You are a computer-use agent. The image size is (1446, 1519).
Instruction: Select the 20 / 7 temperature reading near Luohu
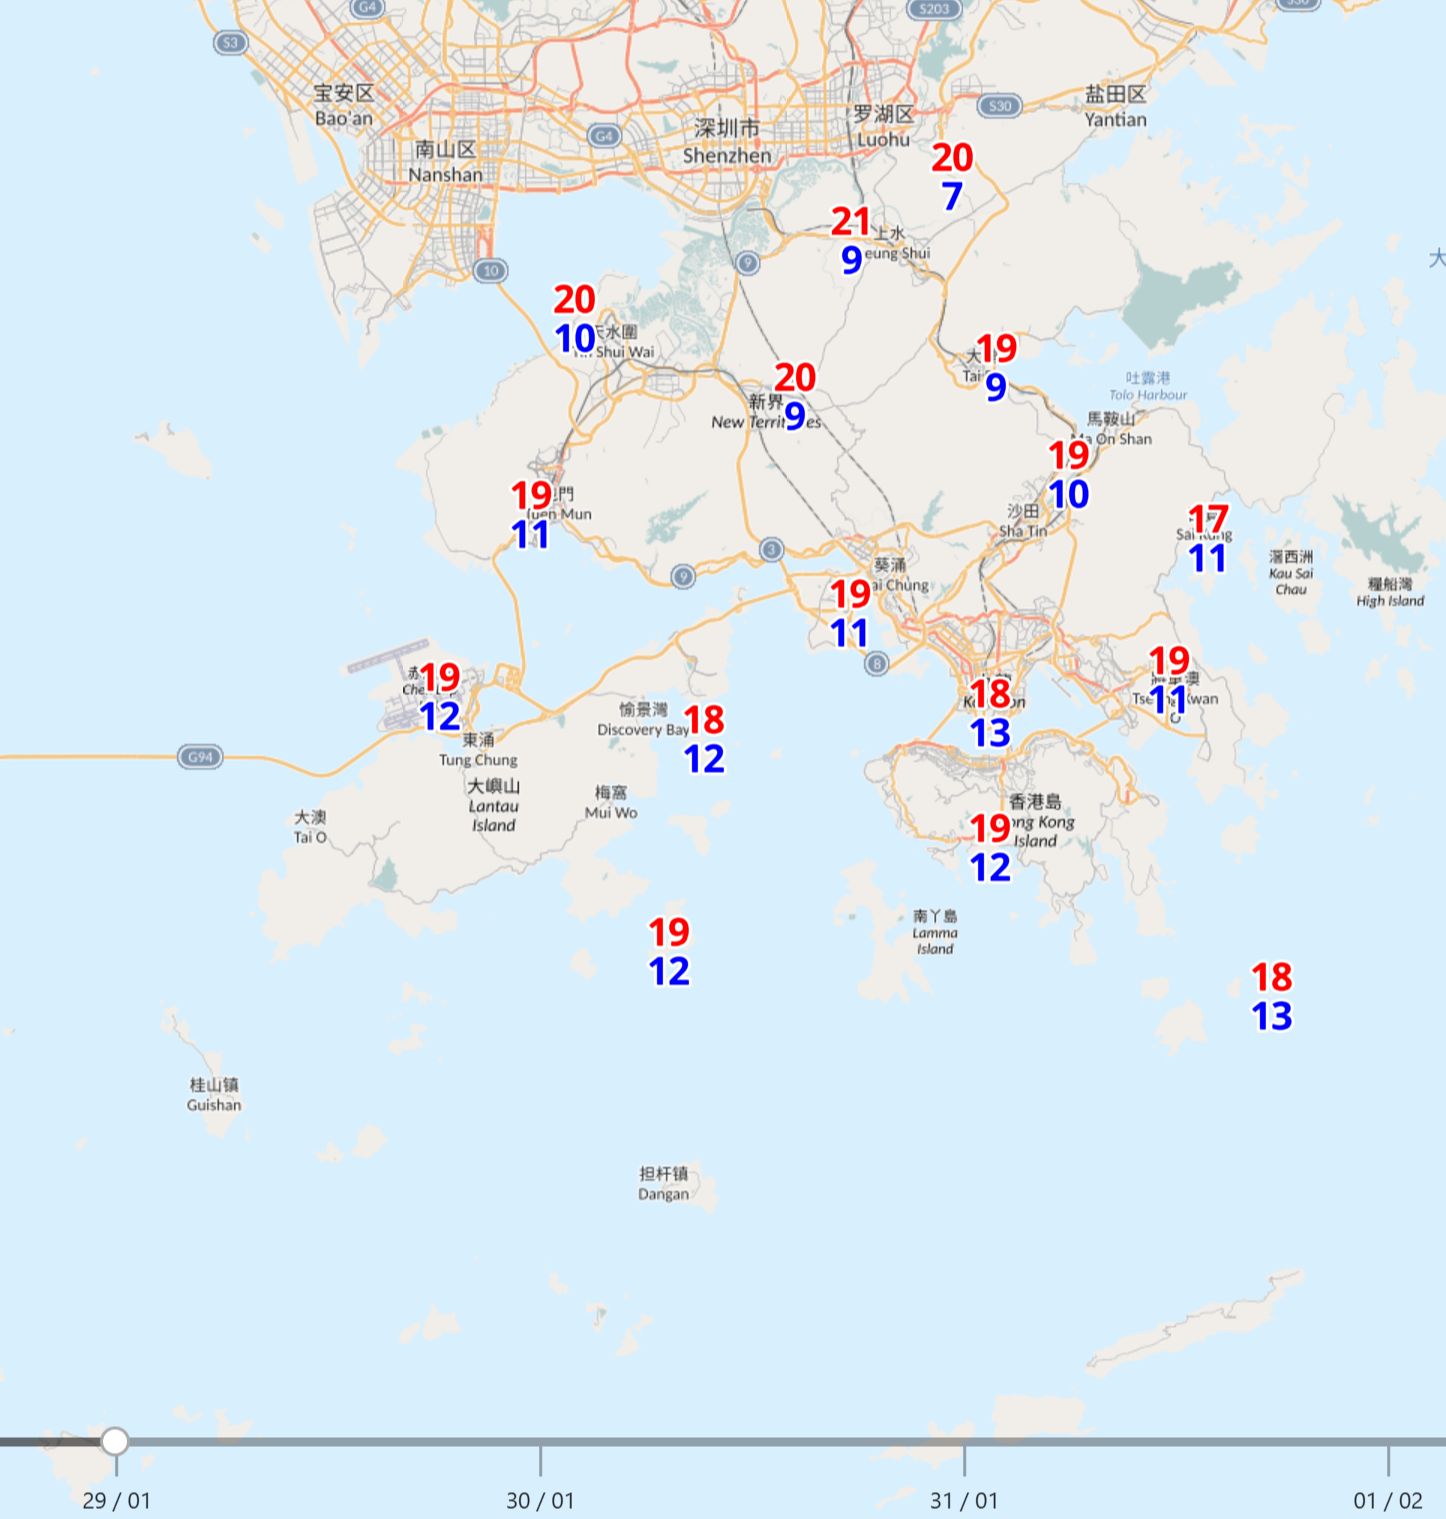[x=952, y=176]
